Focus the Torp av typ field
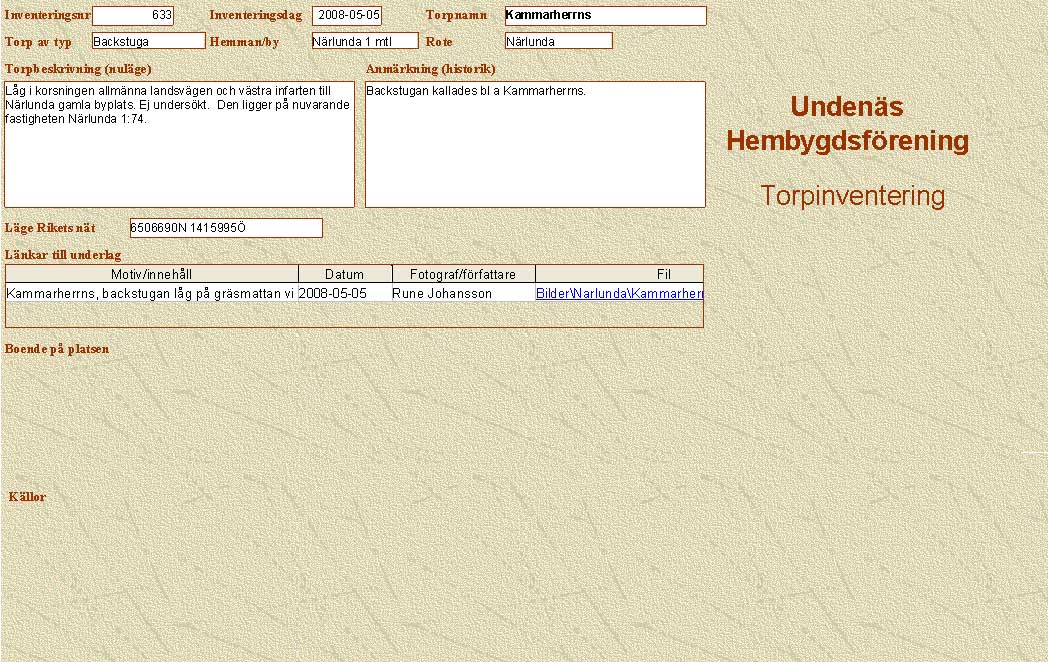 [148, 41]
